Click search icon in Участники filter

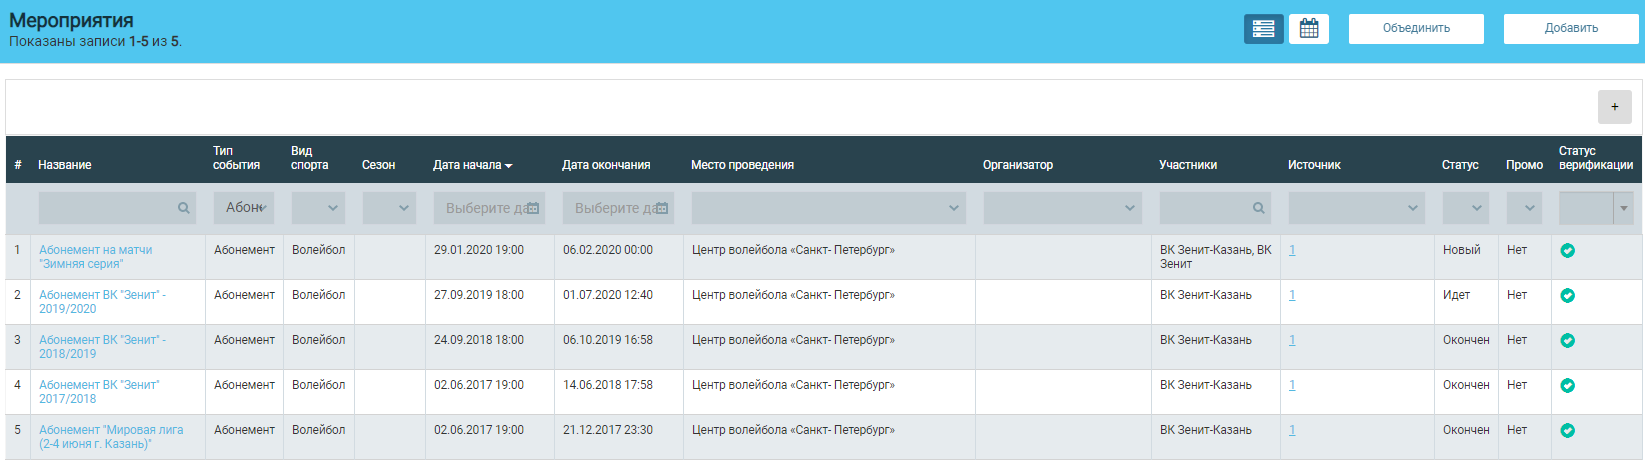click(x=1259, y=208)
